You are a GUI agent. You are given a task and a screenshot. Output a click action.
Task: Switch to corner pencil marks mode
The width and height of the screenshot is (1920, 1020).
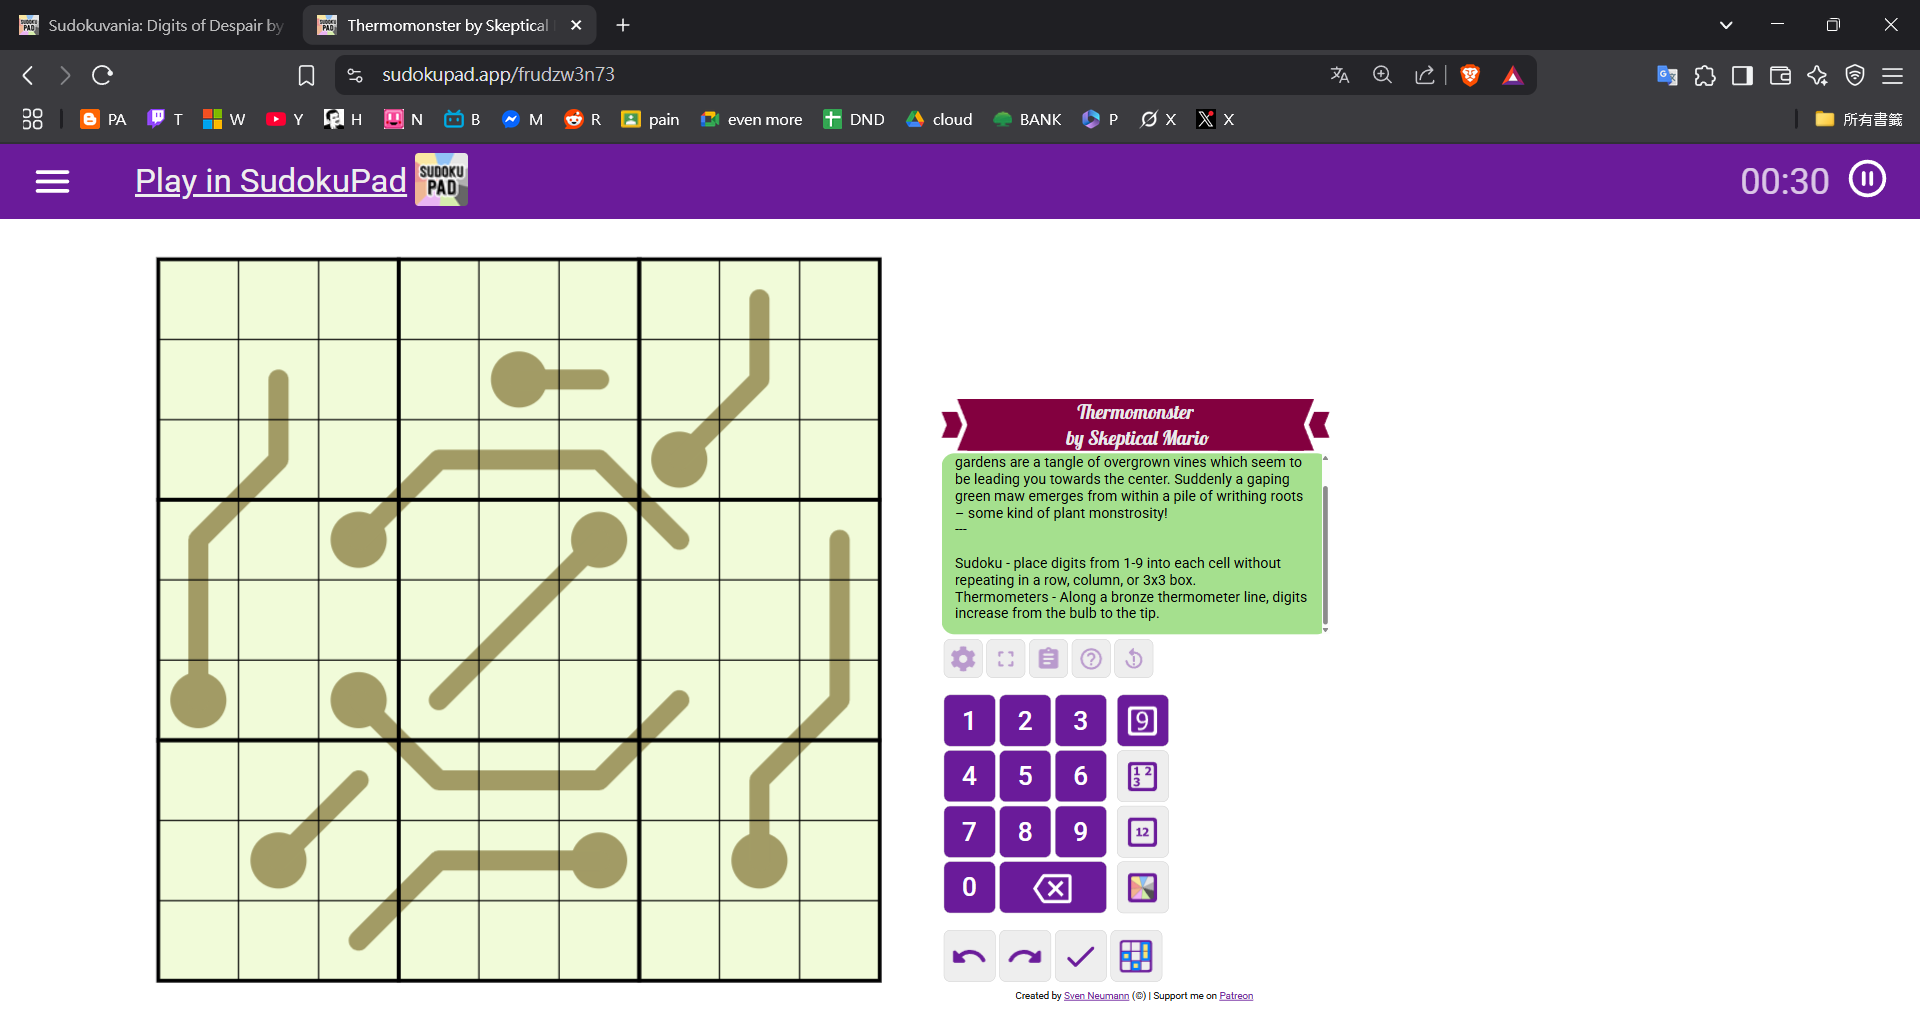[x=1142, y=776]
